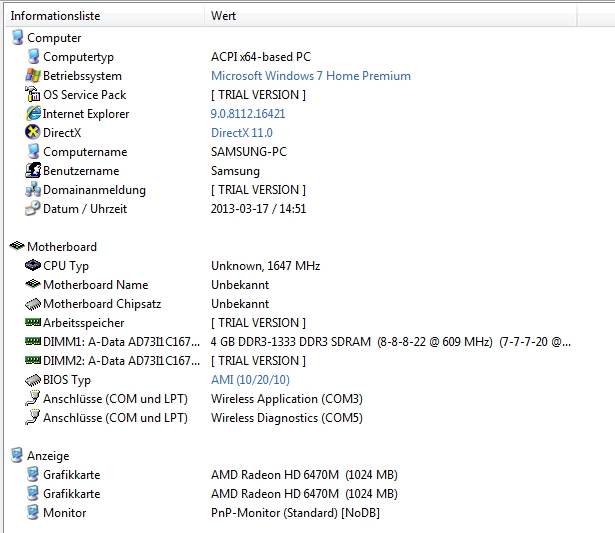This screenshot has height=533, width=615.
Task: Select the DirectX label
Action: tap(62, 133)
